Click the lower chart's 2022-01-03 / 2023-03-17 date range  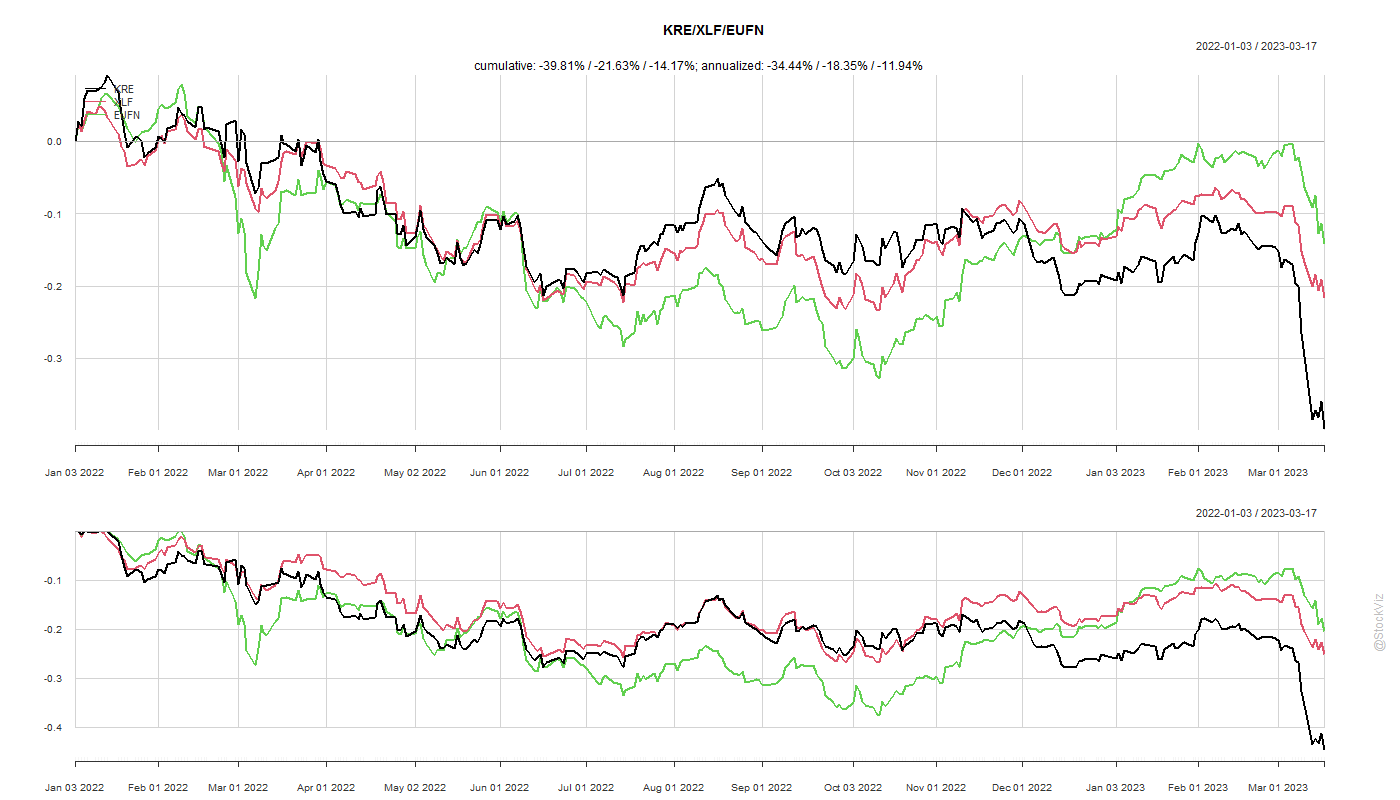tap(1256, 513)
